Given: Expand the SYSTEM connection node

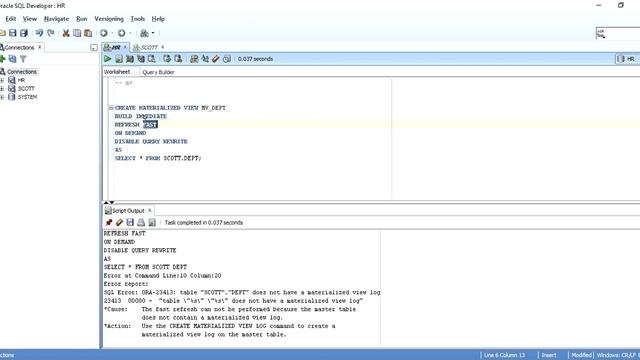Looking at the screenshot, I should [2, 97].
